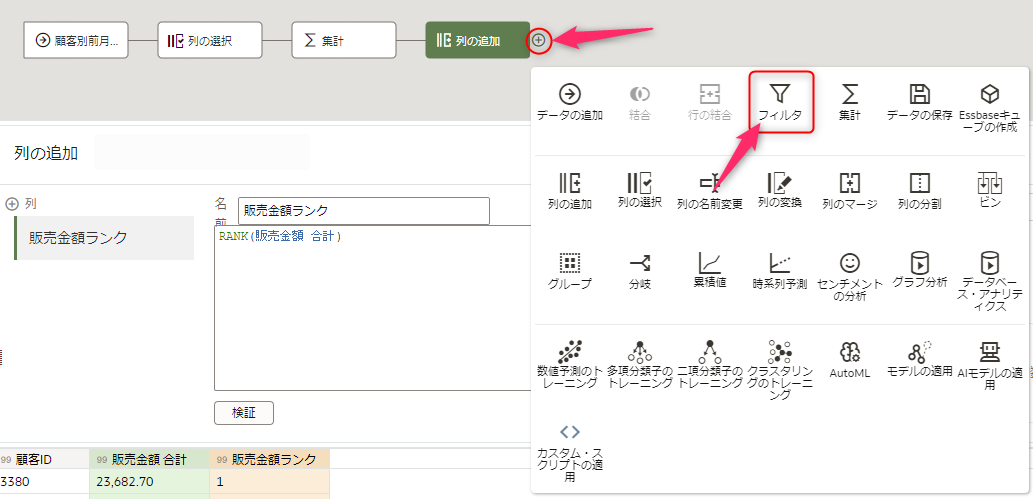1033x499 pixels.
Task: Click the plus icon after 列の追加 node
Action: (x=539, y=40)
